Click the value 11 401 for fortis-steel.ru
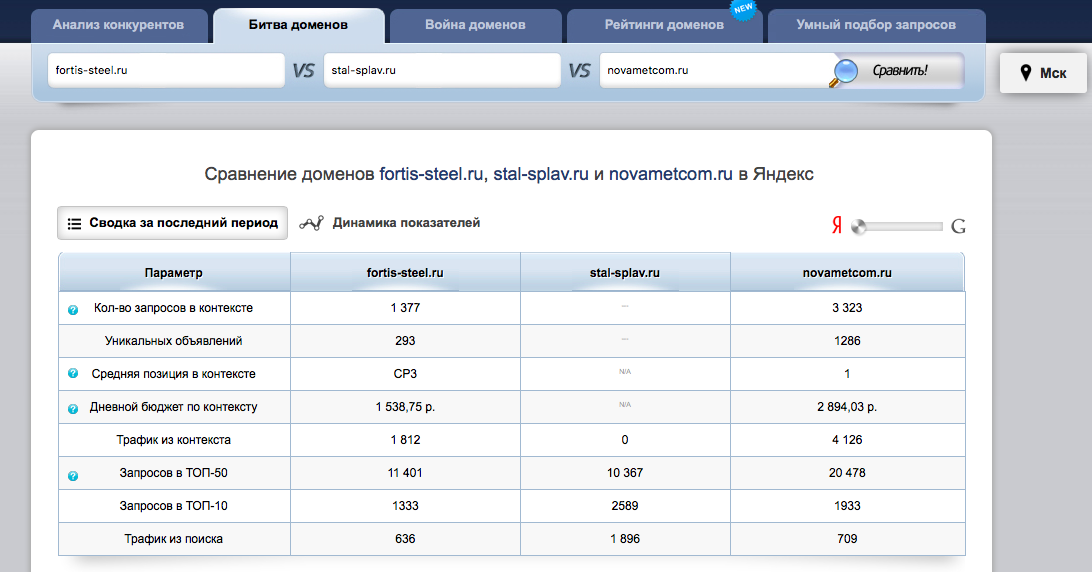This screenshot has width=1092, height=572. click(405, 472)
